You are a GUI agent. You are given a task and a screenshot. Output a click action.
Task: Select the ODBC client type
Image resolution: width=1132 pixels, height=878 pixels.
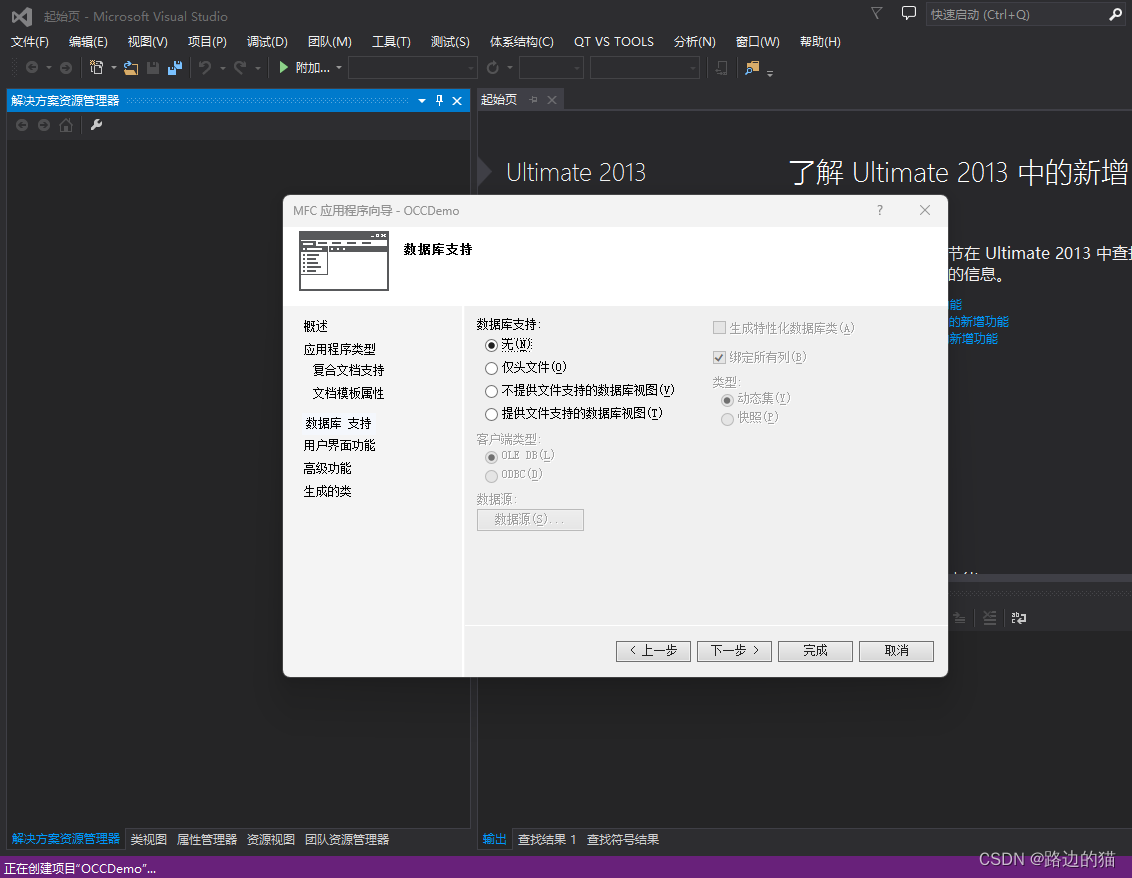(514, 474)
